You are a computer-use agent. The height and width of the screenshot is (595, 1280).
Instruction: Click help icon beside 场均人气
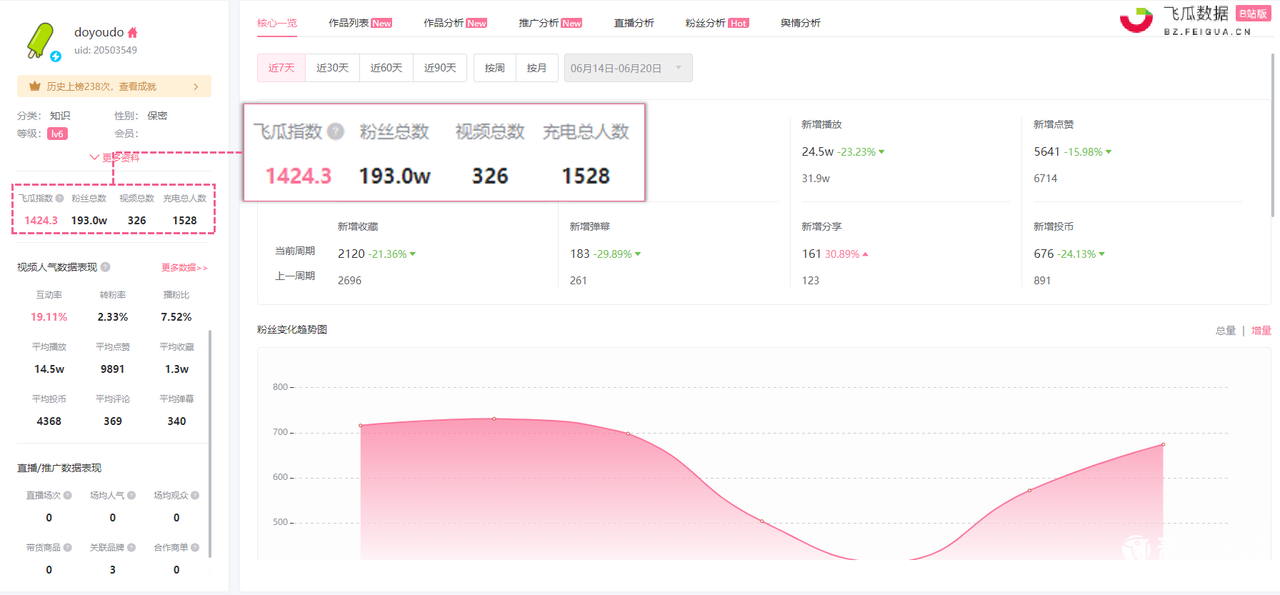point(130,495)
